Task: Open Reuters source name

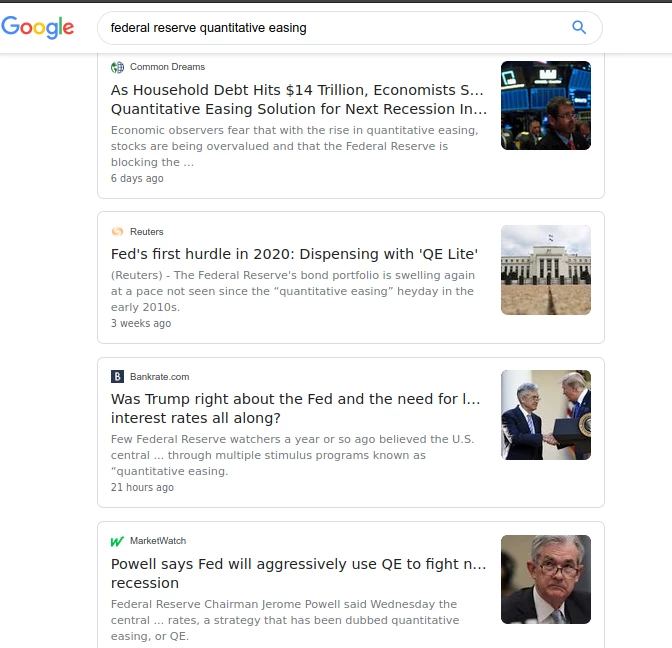Action: (147, 232)
